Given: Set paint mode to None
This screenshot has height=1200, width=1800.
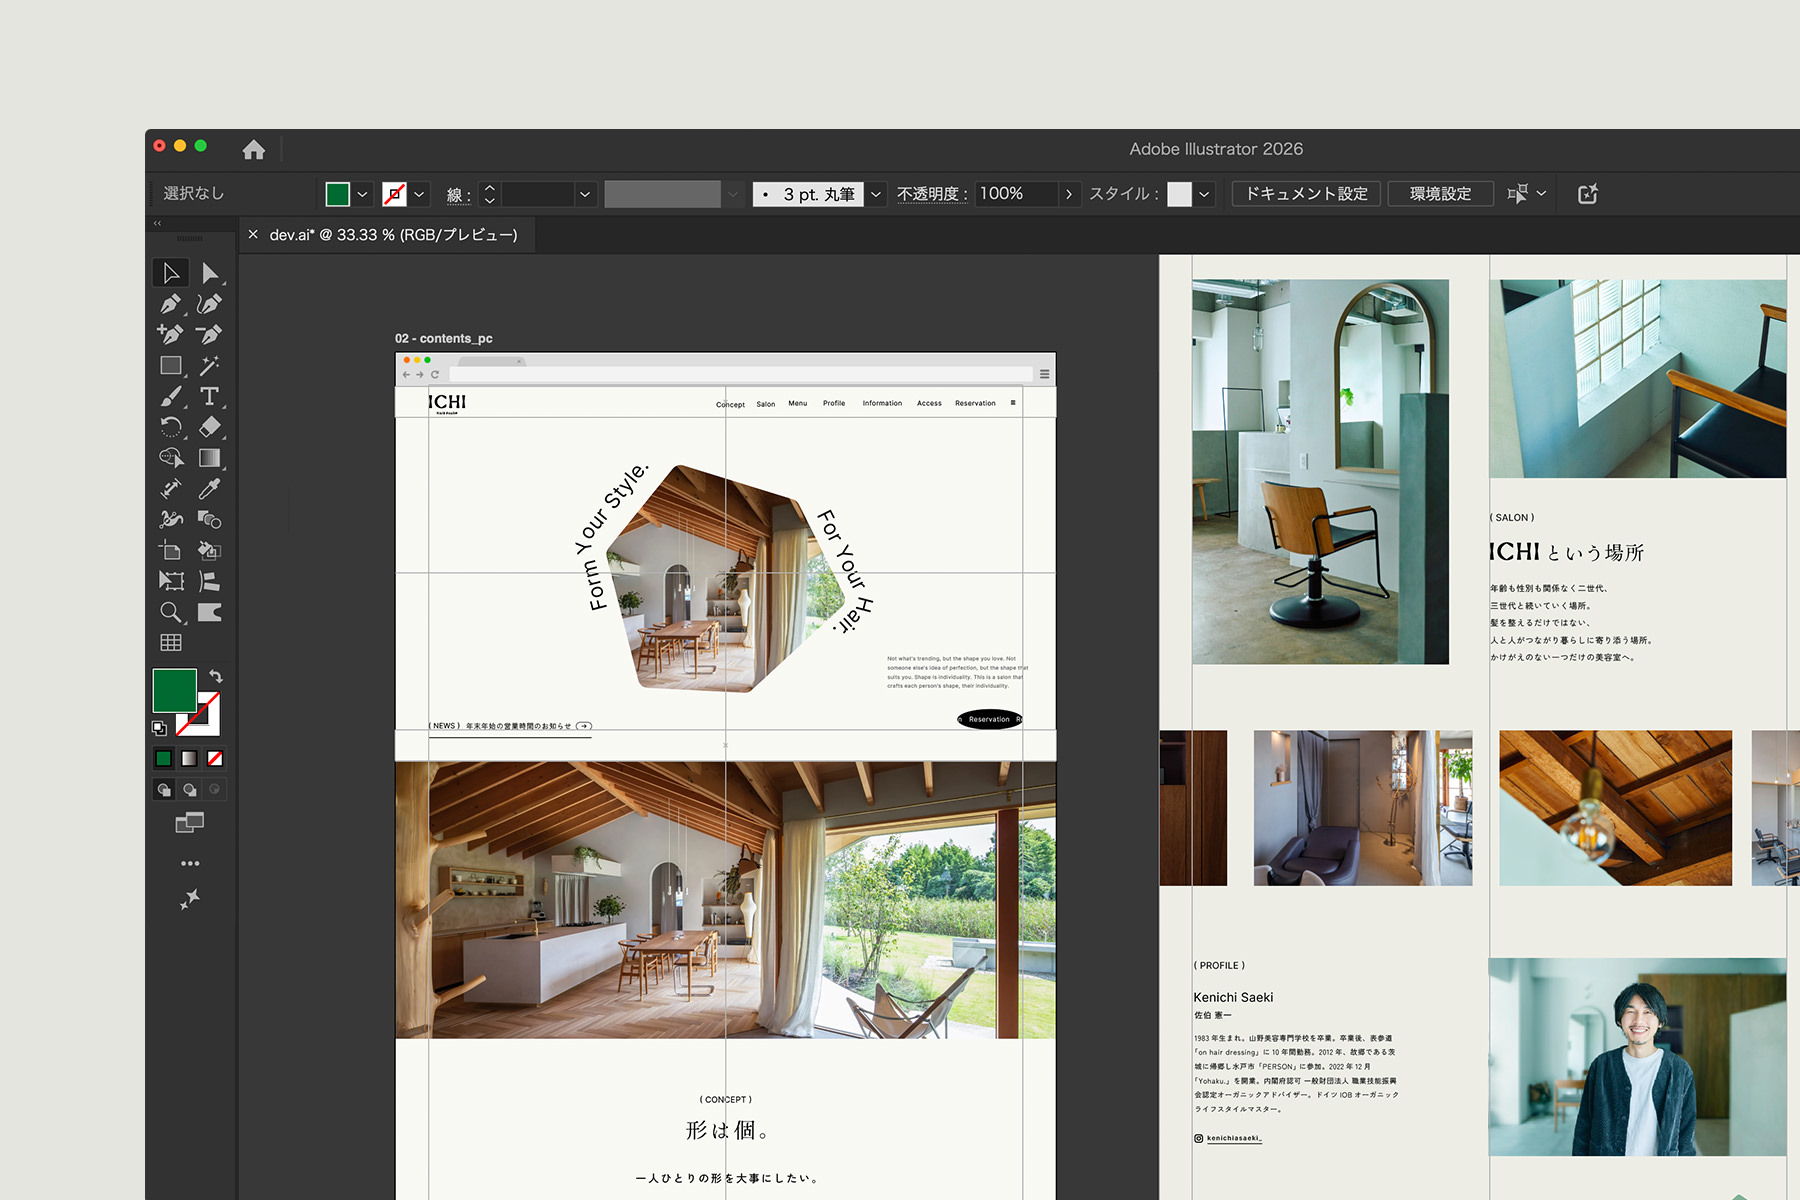Looking at the screenshot, I should [215, 759].
